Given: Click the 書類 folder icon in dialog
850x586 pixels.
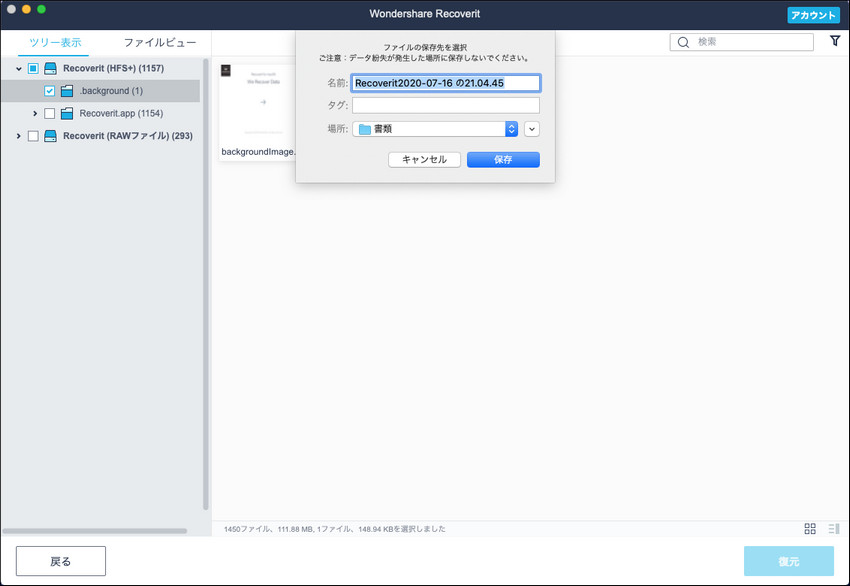Looking at the screenshot, I should pos(365,129).
